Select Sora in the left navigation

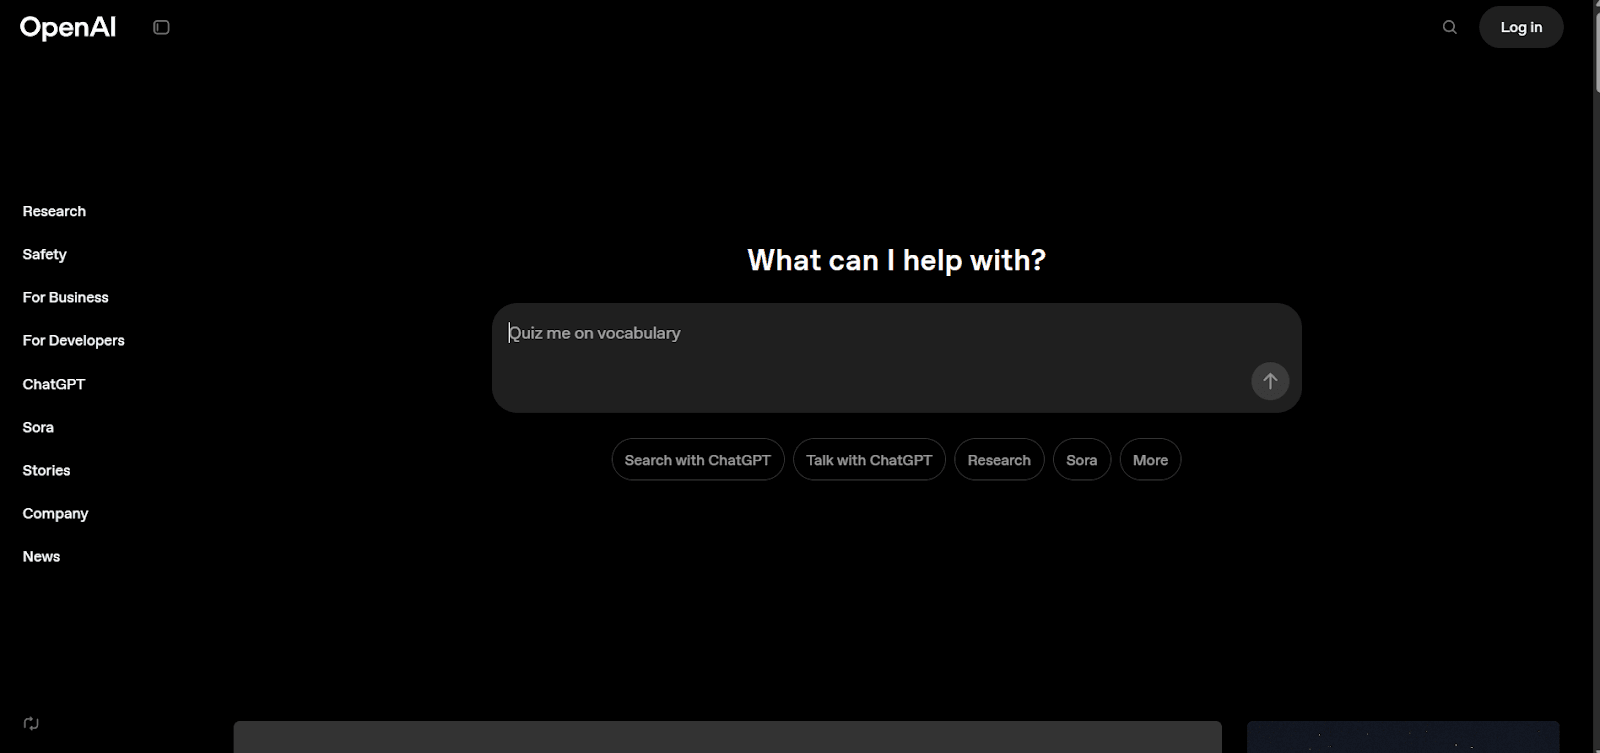click(x=38, y=427)
